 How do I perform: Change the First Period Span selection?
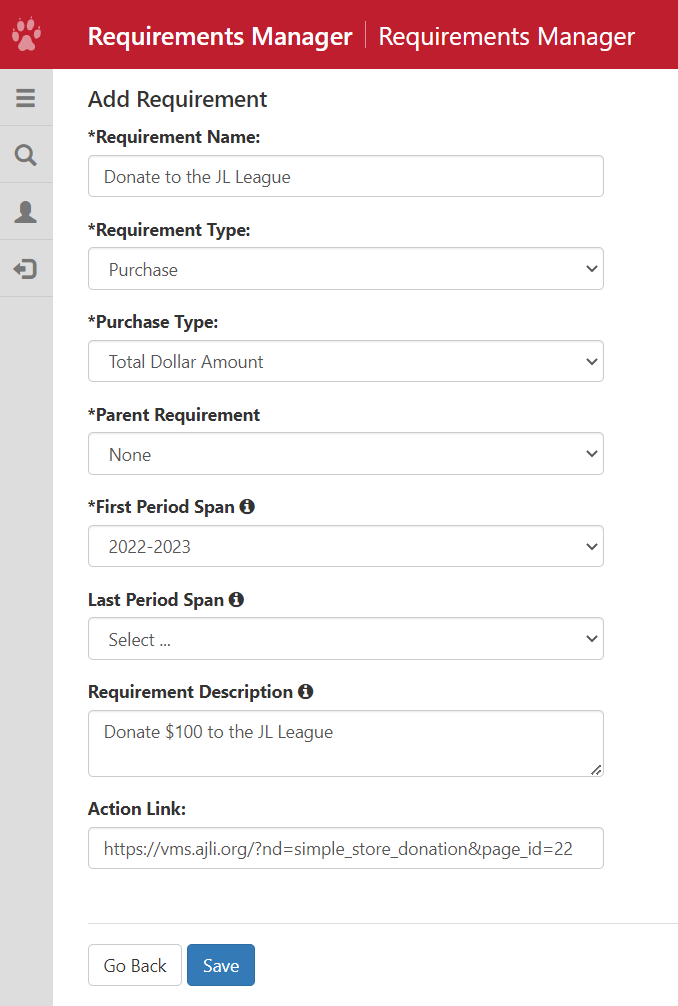(x=345, y=547)
